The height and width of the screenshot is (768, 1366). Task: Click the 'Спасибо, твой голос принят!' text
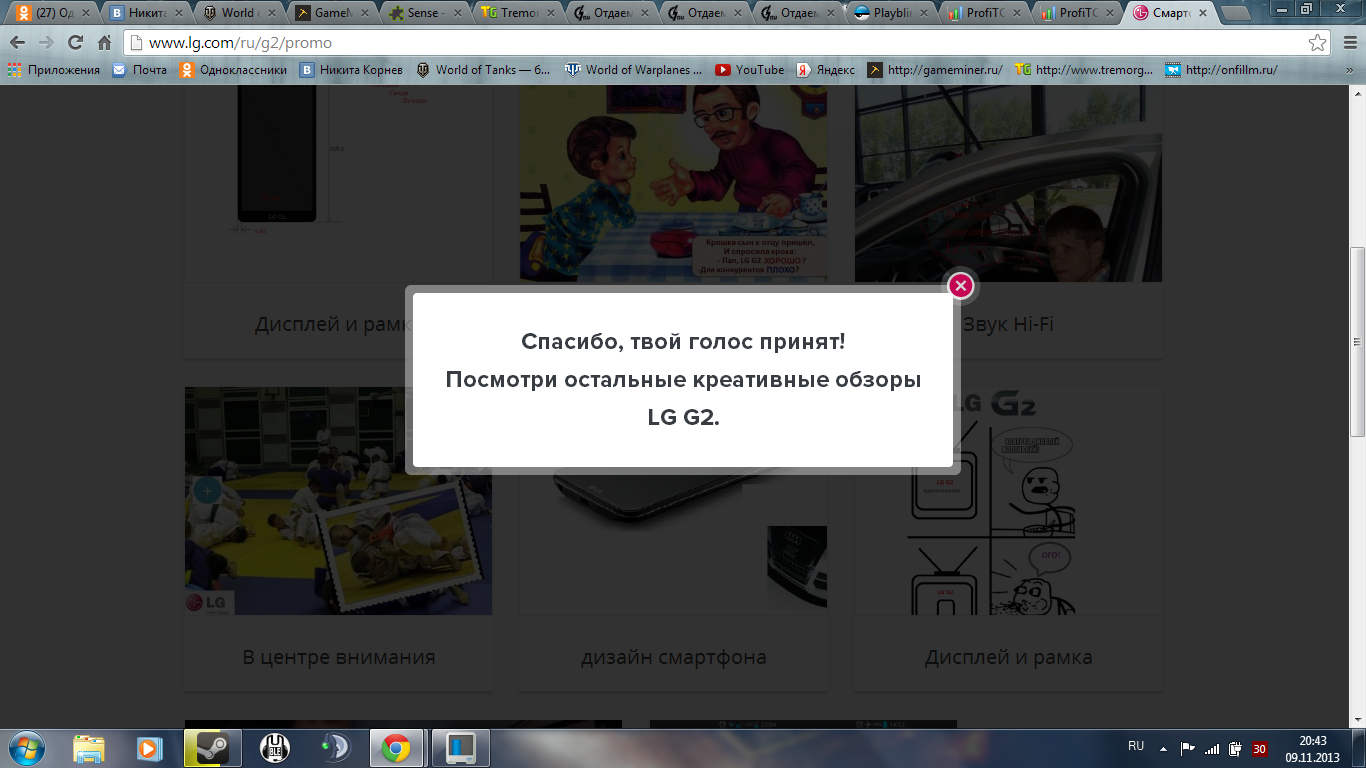click(x=683, y=341)
